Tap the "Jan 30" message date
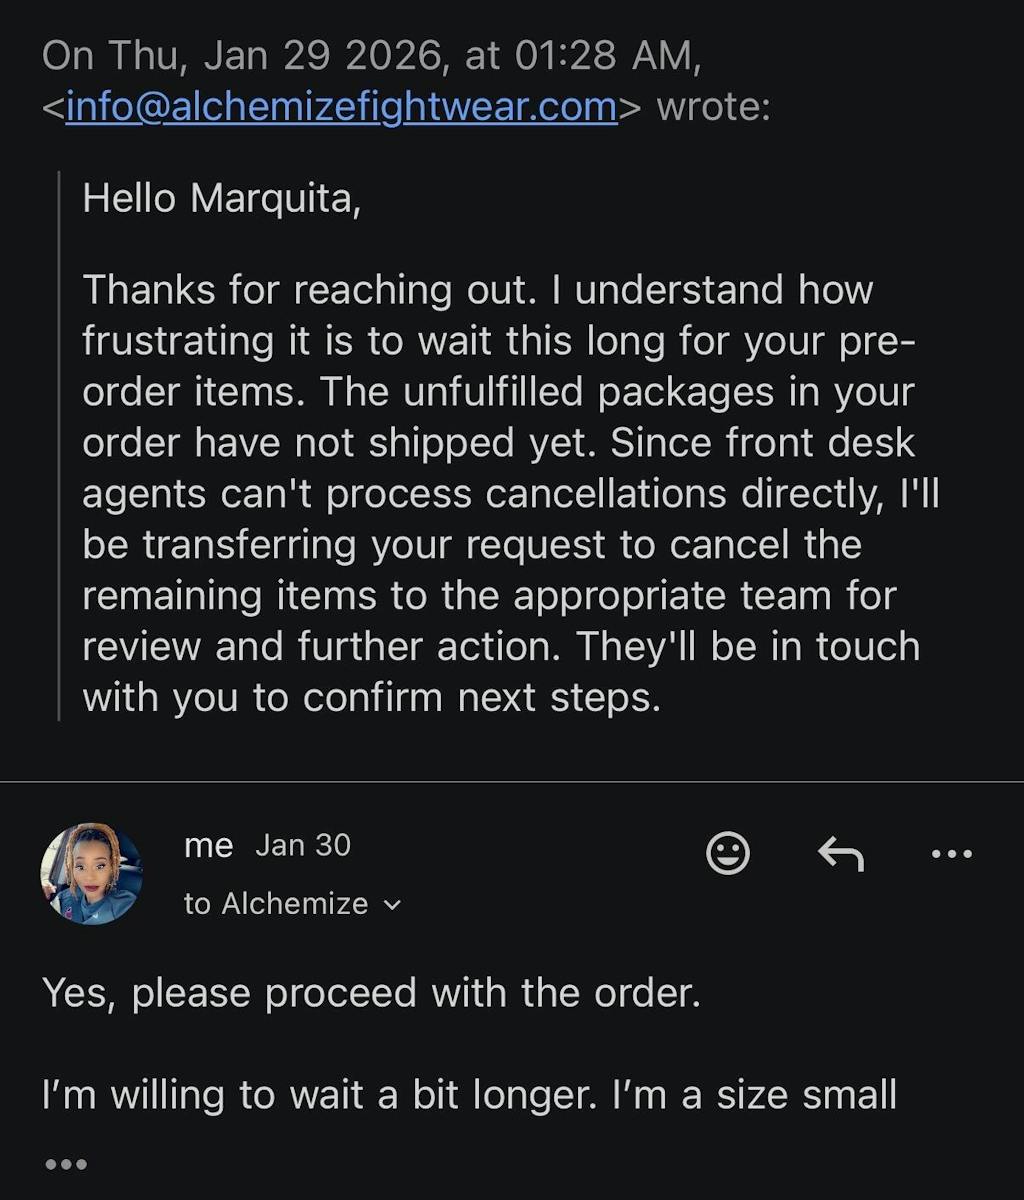Screen dimensions: 1024x1200 [303, 846]
